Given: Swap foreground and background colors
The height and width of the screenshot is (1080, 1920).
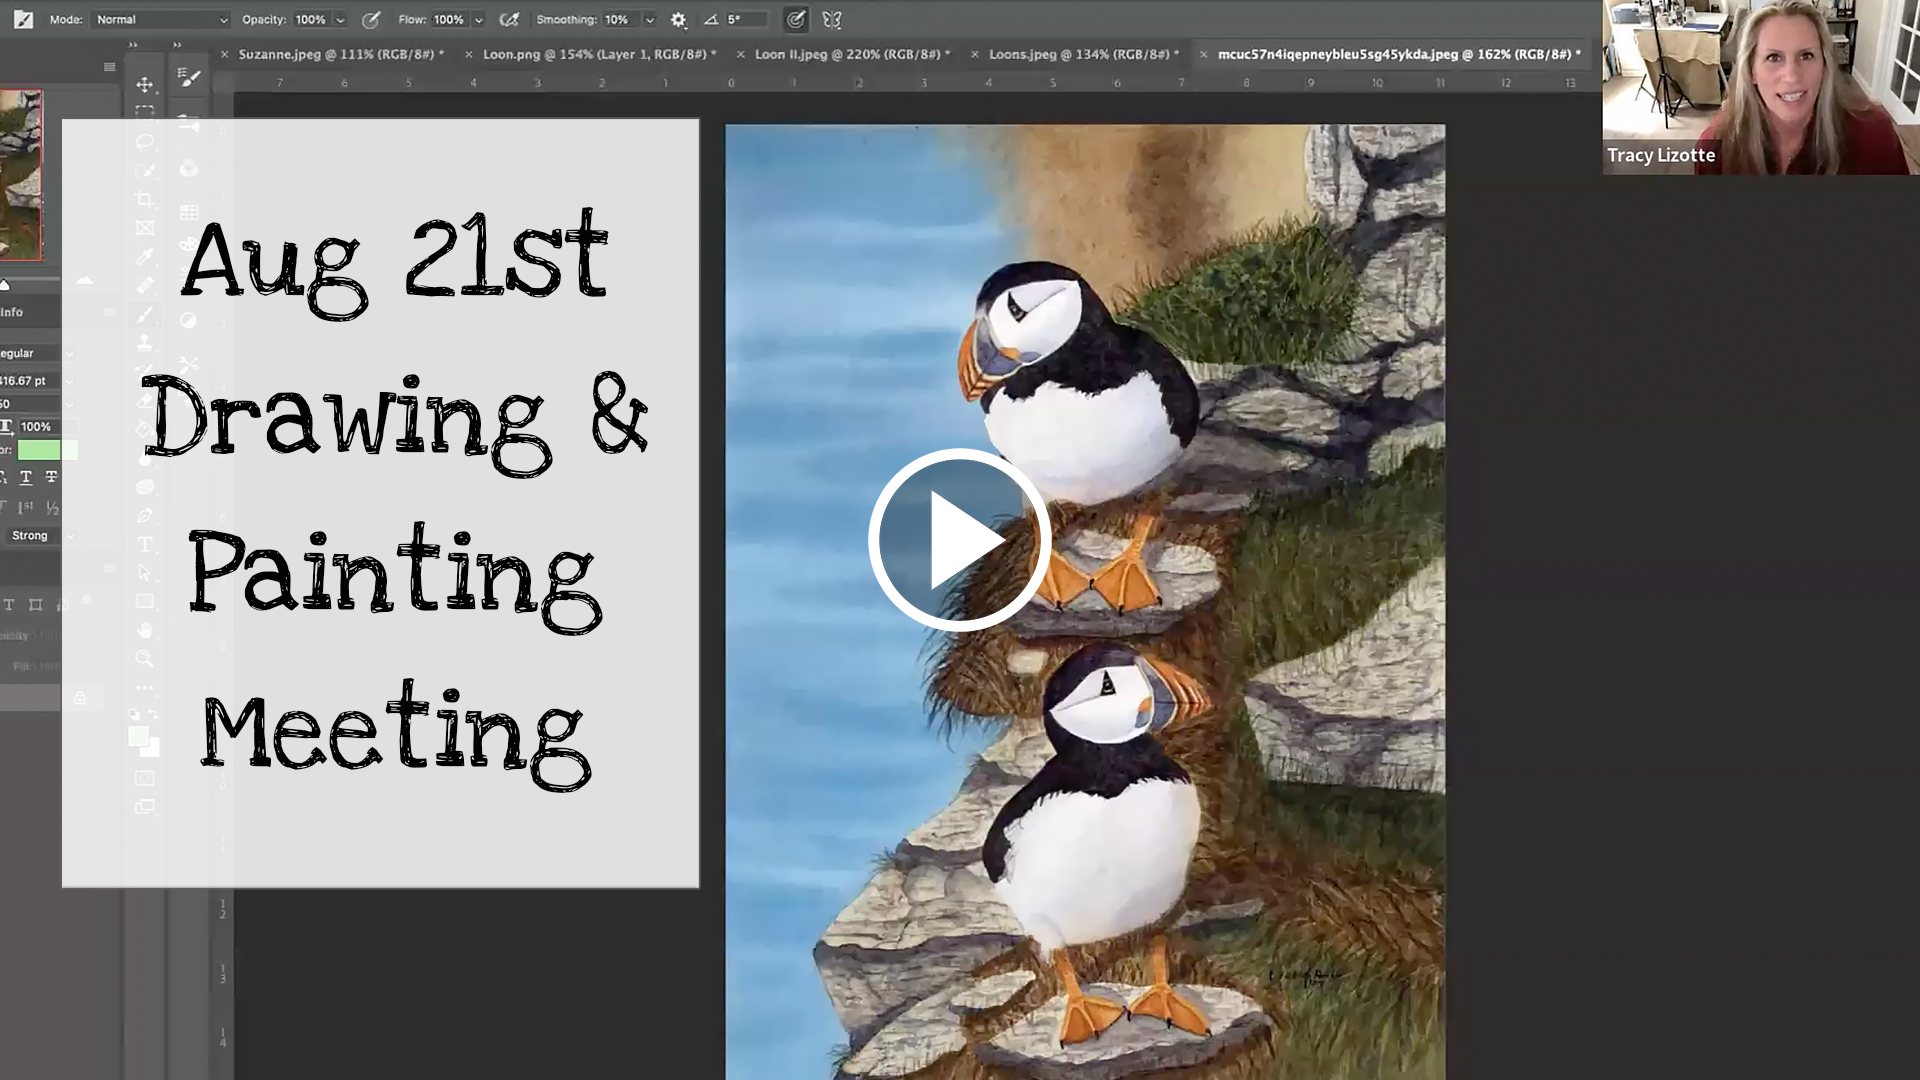Looking at the screenshot, I should click(153, 714).
